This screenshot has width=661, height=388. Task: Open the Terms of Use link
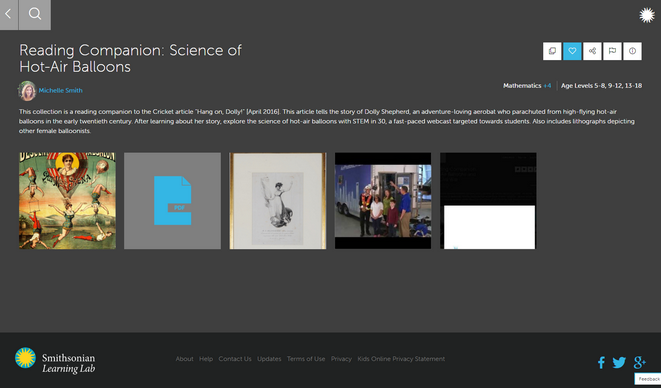click(306, 359)
